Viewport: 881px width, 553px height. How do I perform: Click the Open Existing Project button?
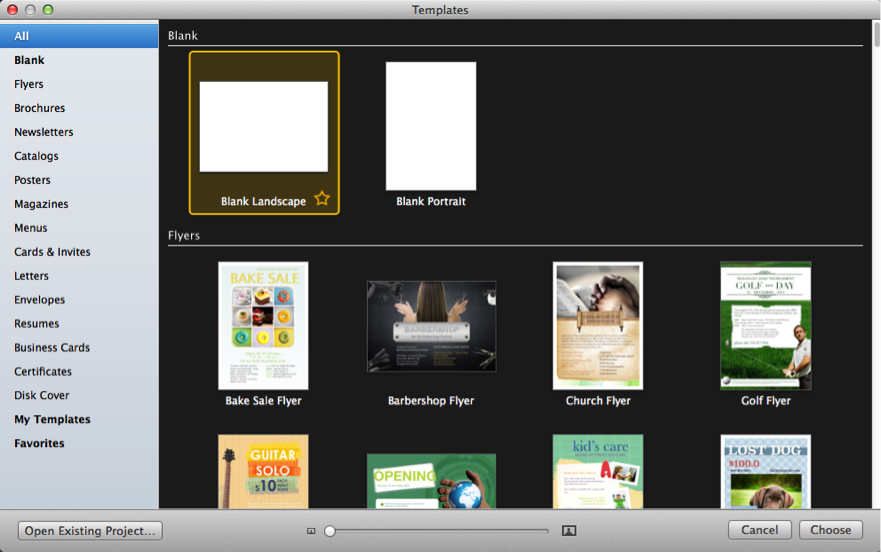pyautogui.click(x=90, y=531)
